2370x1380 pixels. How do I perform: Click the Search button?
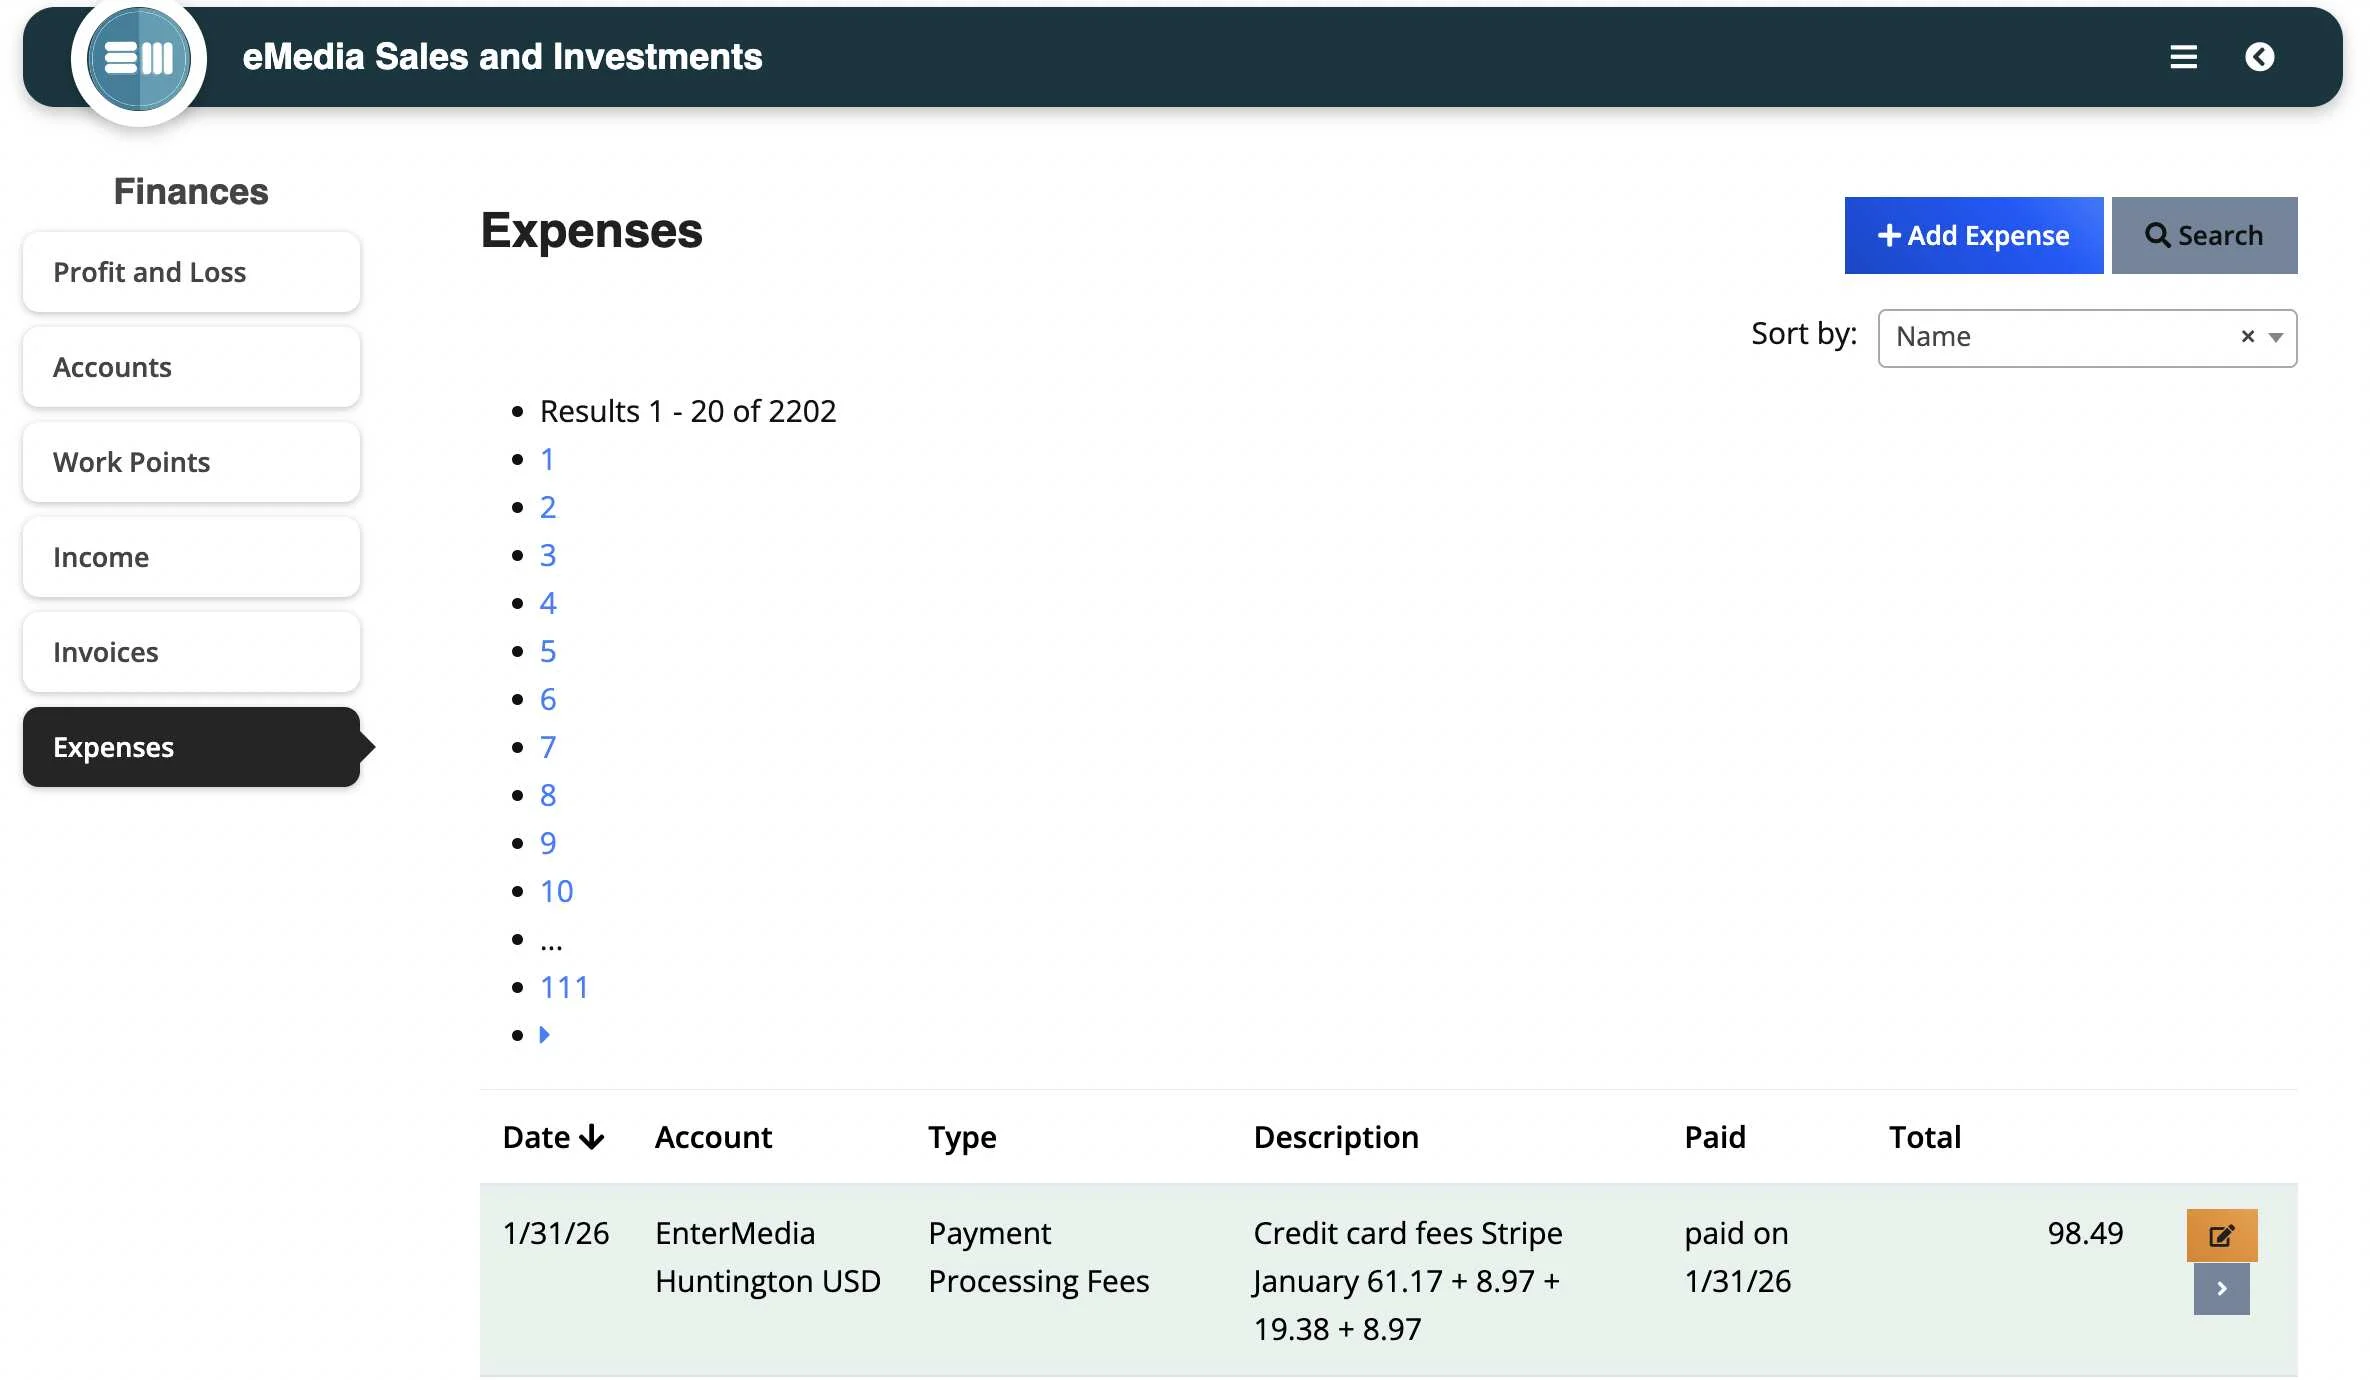[2204, 235]
